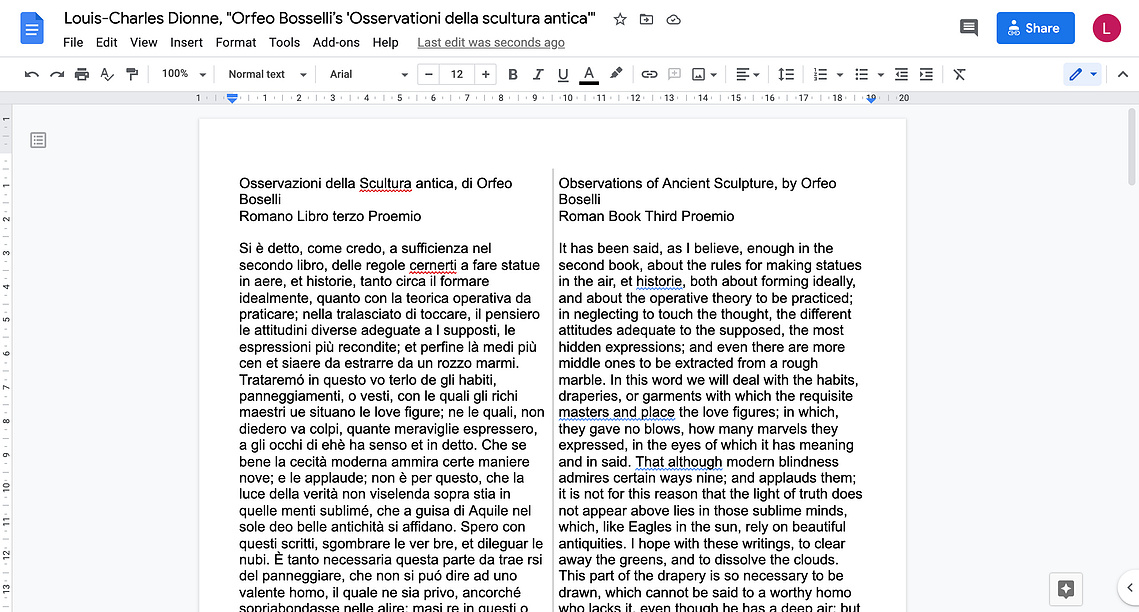
Task: Open the Normal text style dropdown
Action: pyautogui.click(x=267, y=74)
